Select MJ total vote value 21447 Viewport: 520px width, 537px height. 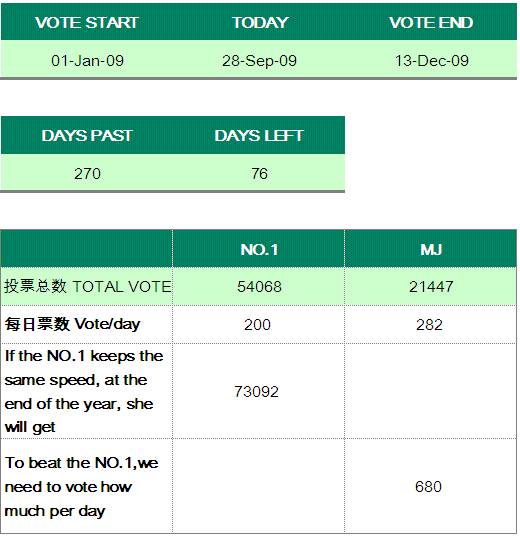tap(431, 286)
